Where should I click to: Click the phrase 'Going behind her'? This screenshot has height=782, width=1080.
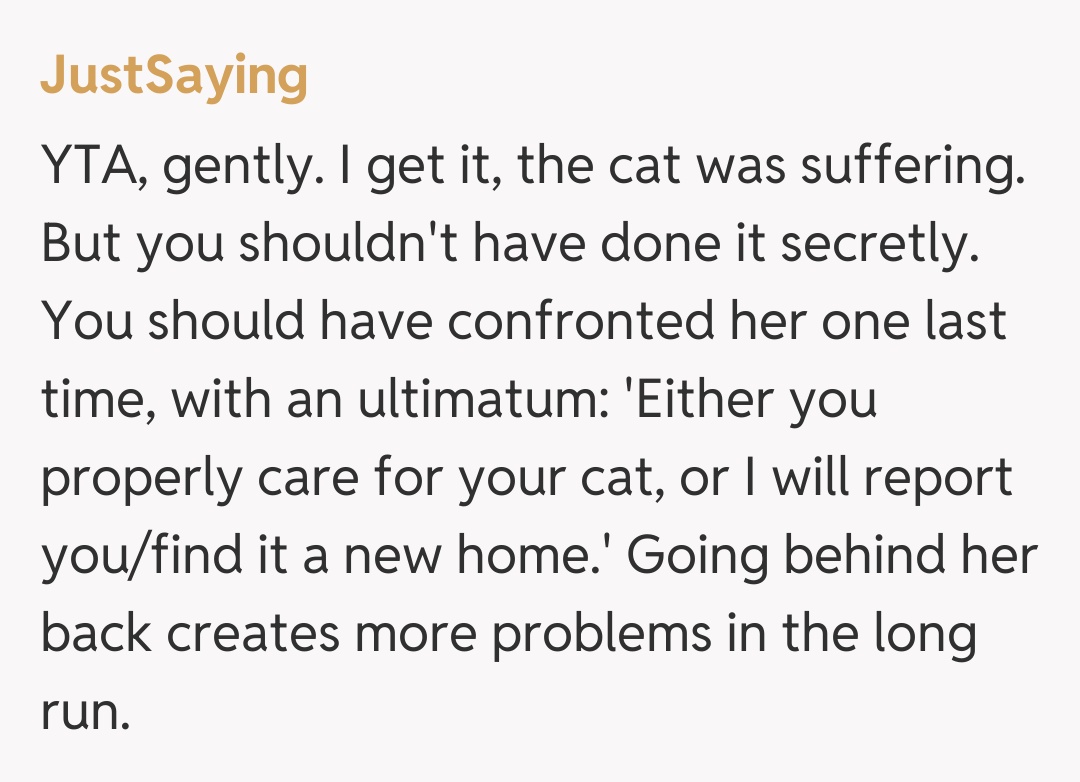pyautogui.click(x=832, y=557)
